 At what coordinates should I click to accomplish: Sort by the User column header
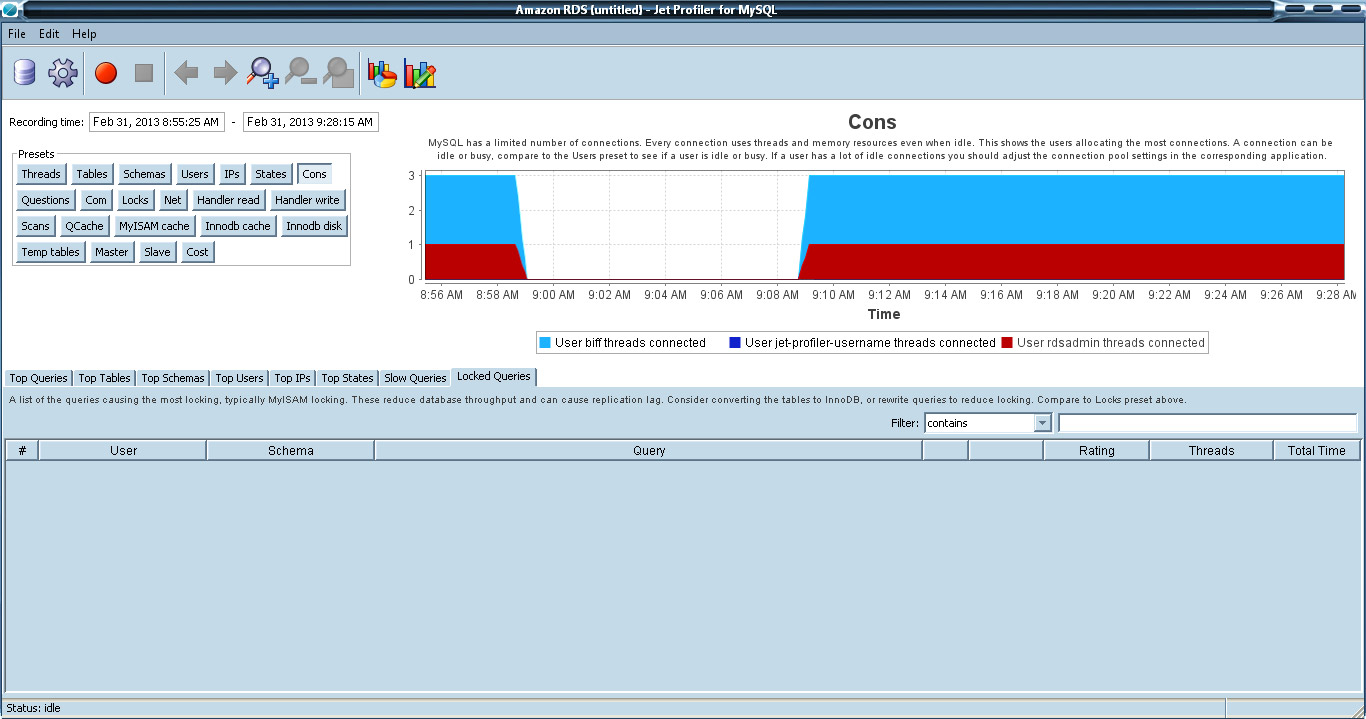[123, 451]
